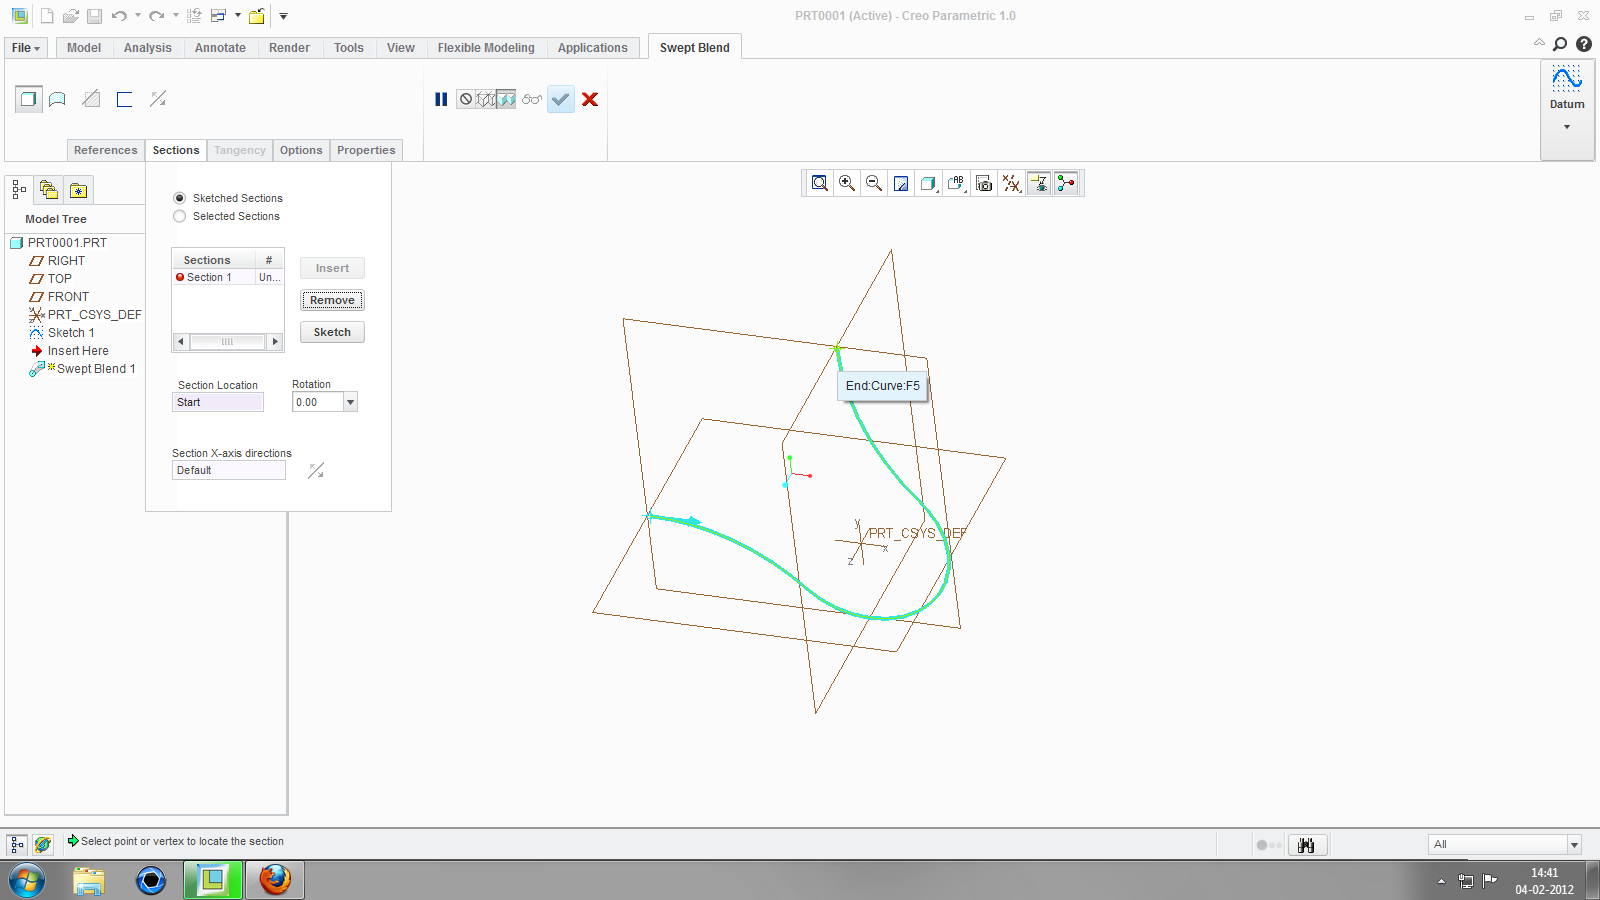Open the Rotation value dropdown

tap(350, 402)
